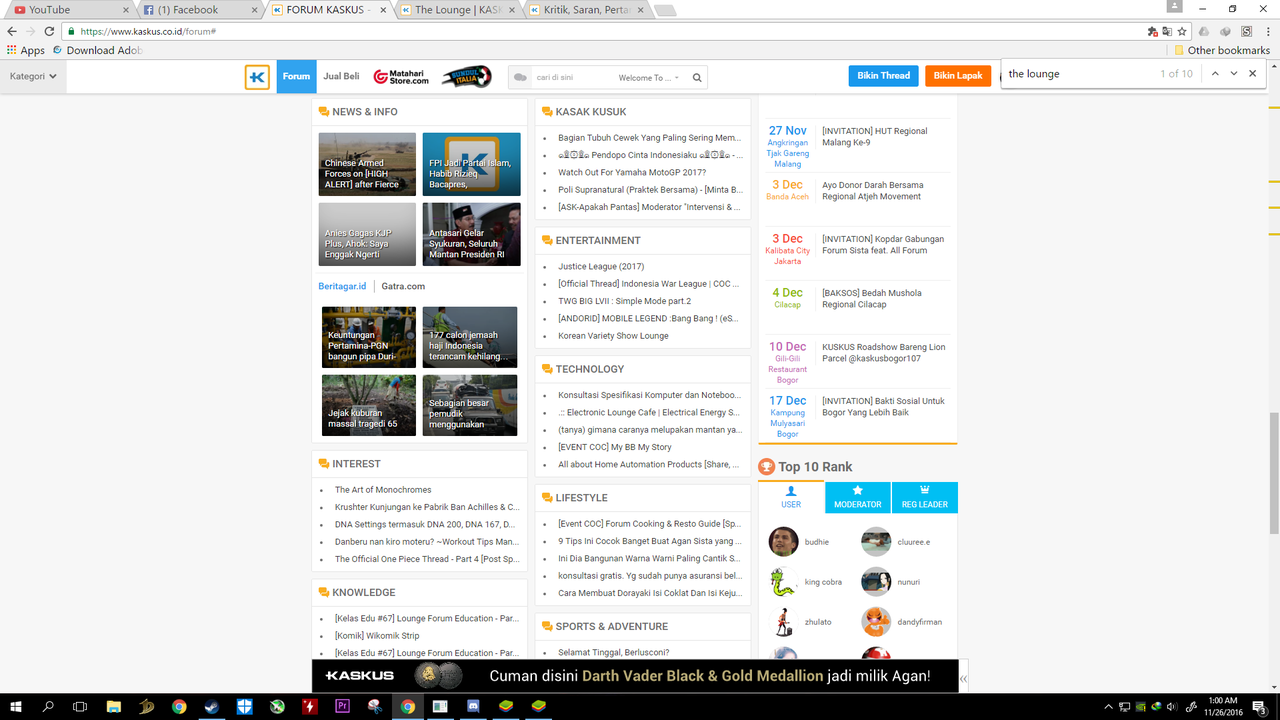Open Steam from the taskbar
The width and height of the screenshot is (1280, 720).
pos(212,706)
